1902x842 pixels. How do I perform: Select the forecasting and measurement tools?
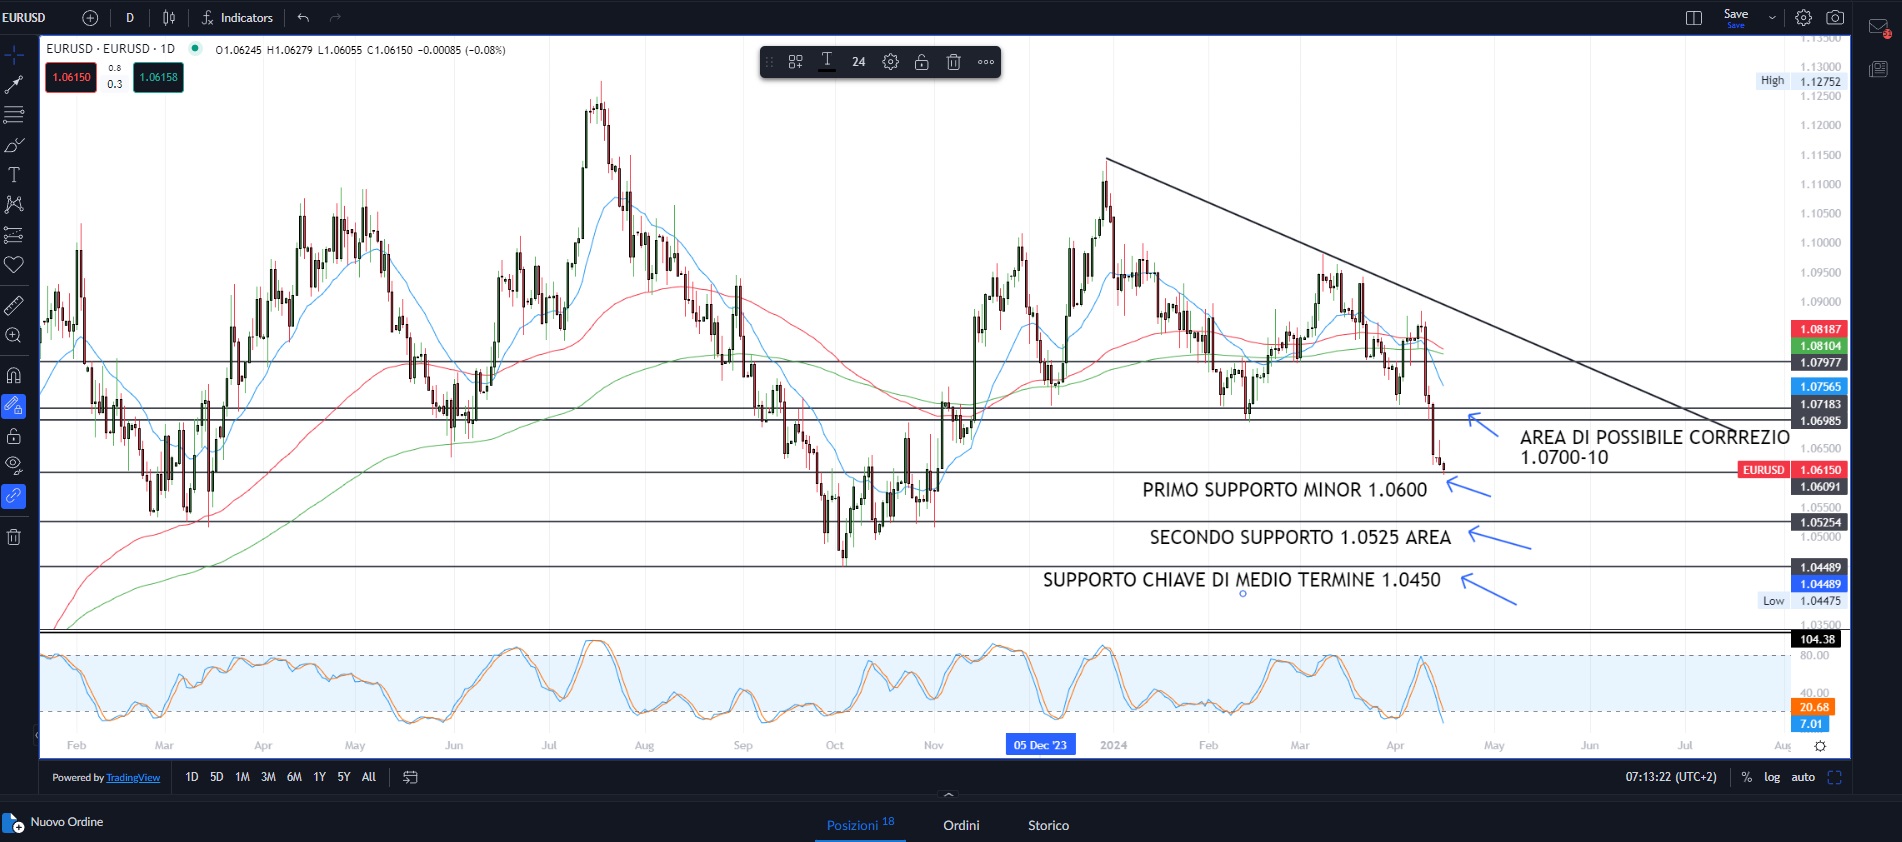coord(14,235)
